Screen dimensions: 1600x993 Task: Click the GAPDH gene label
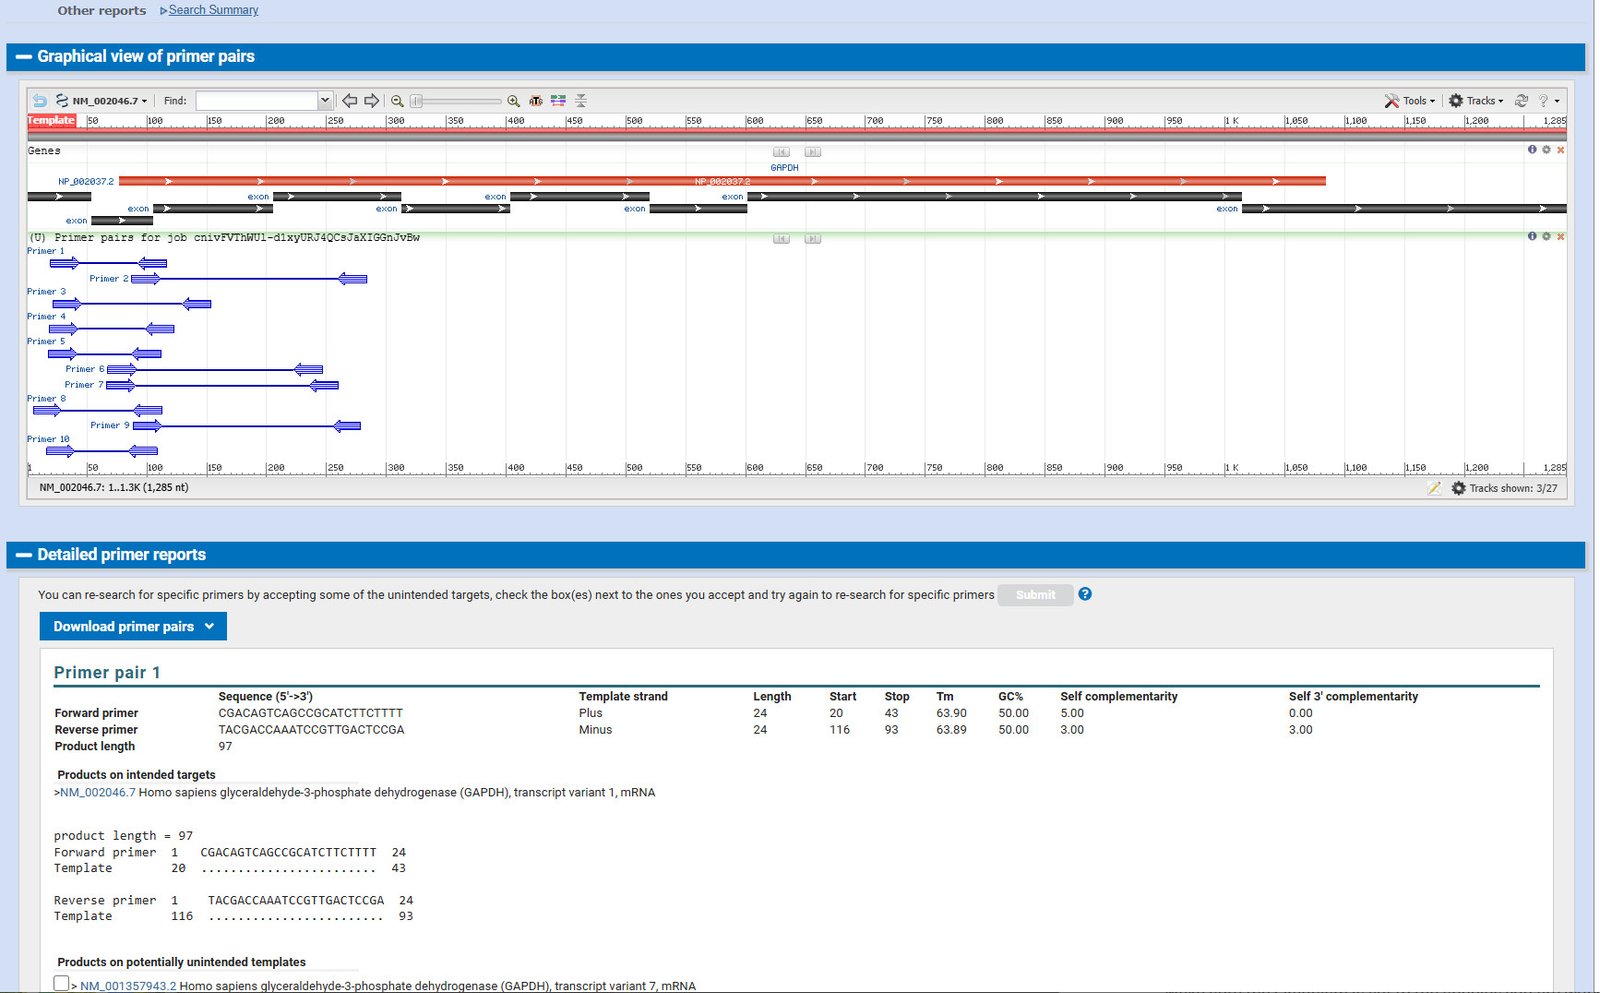click(785, 168)
